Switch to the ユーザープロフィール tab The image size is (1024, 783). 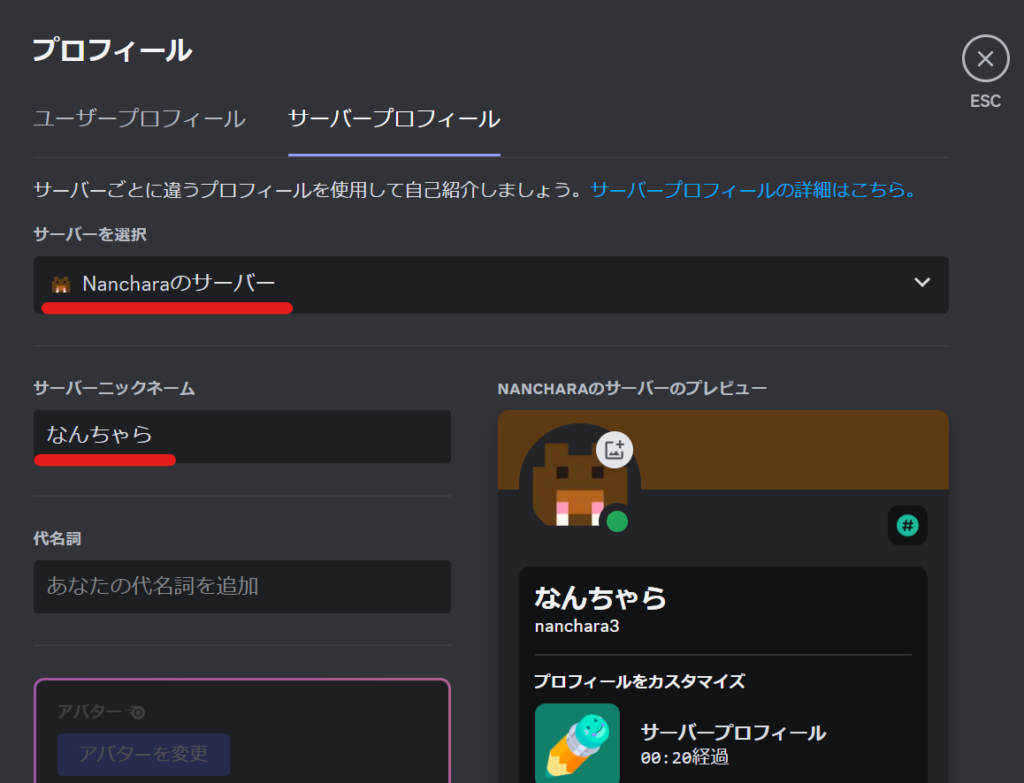139,119
